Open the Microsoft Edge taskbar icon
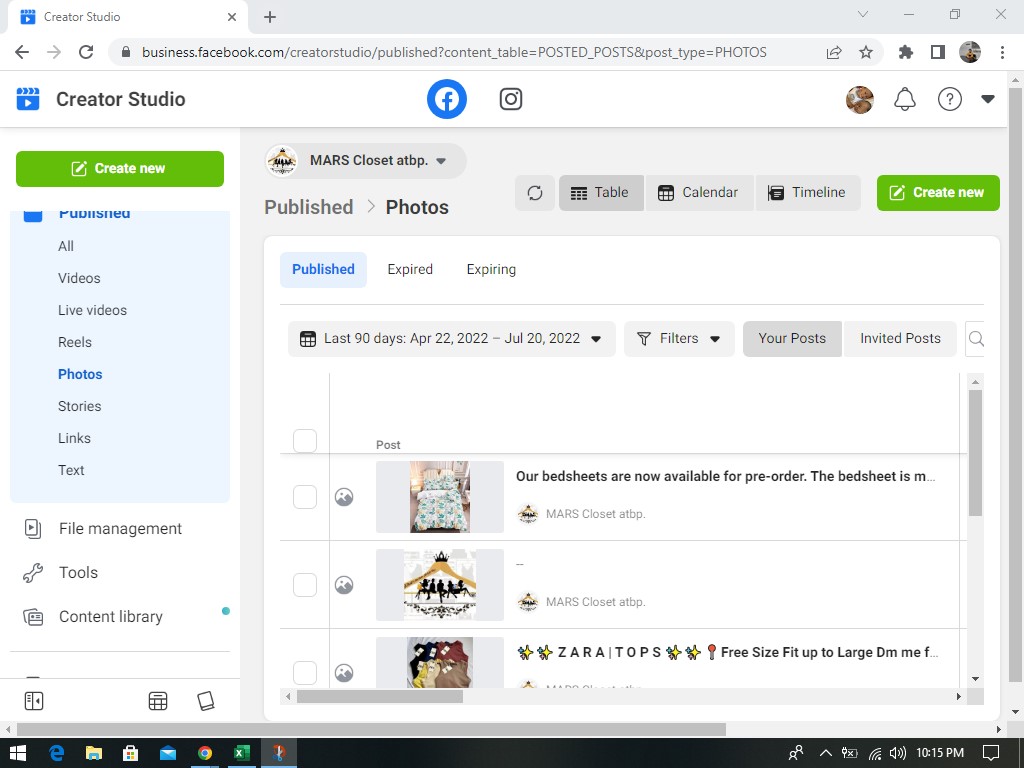Viewport: 1024px width, 768px height. (x=57, y=753)
